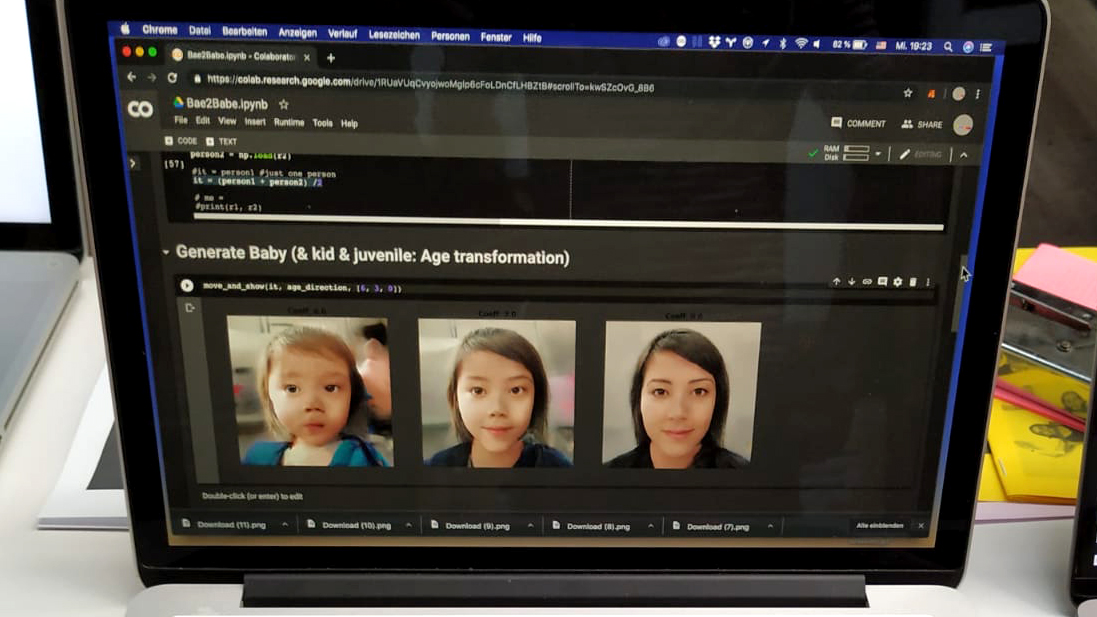Click the baby face output image

point(308,392)
